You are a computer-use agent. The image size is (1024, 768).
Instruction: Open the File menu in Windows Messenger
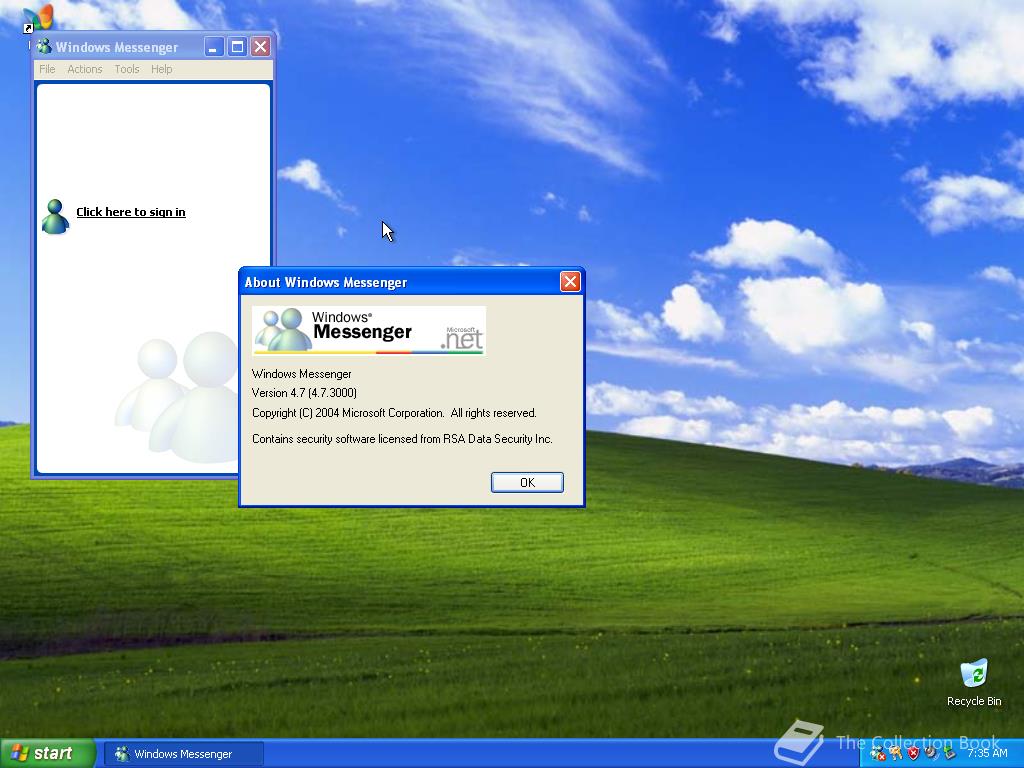pos(47,69)
